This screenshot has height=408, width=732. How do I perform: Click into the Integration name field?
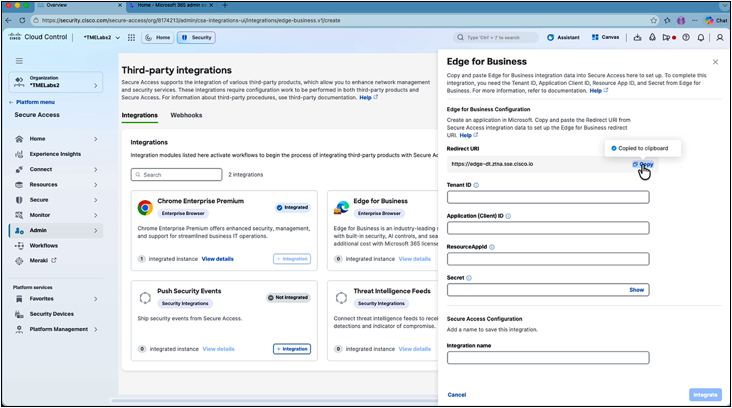(x=548, y=358)
